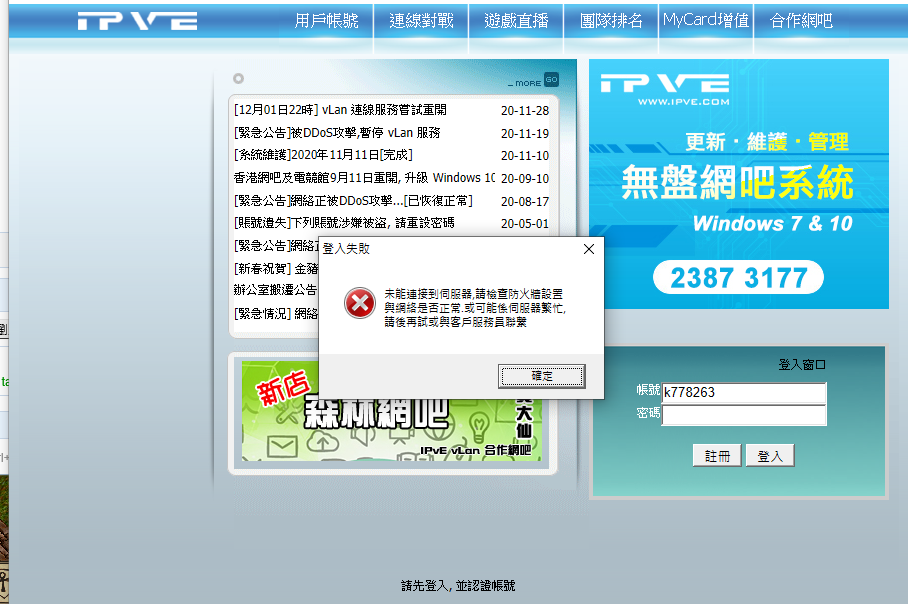Select the date 20-09-10 in the news list
This screenshot has height=604, width=908.
click(525, 178)
